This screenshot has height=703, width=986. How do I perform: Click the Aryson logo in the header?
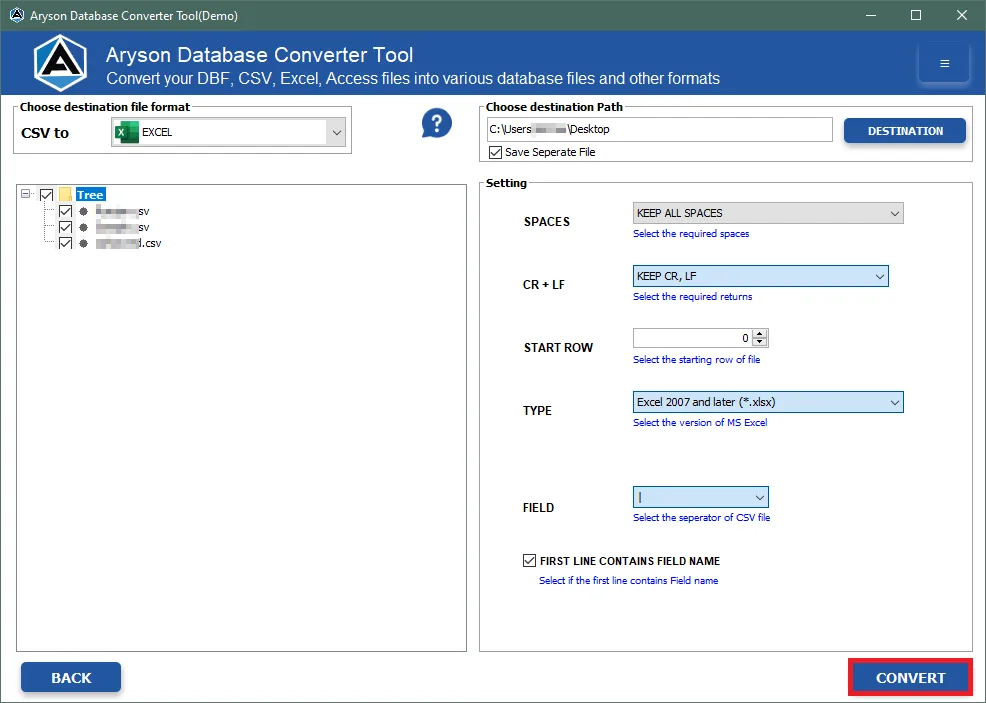(60, 63)
